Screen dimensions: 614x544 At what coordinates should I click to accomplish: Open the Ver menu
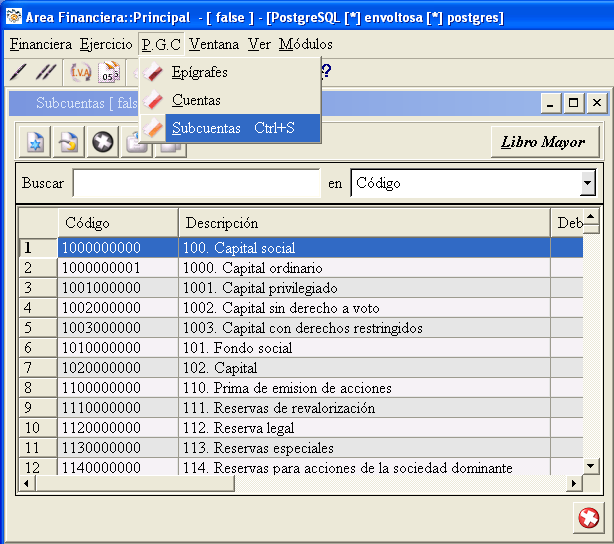tap(259, 44)
